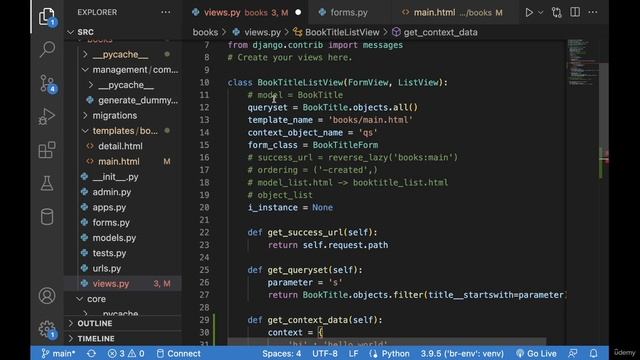Open the Database cylinder view
The image size is (640, 360).
tap(47, 217)
